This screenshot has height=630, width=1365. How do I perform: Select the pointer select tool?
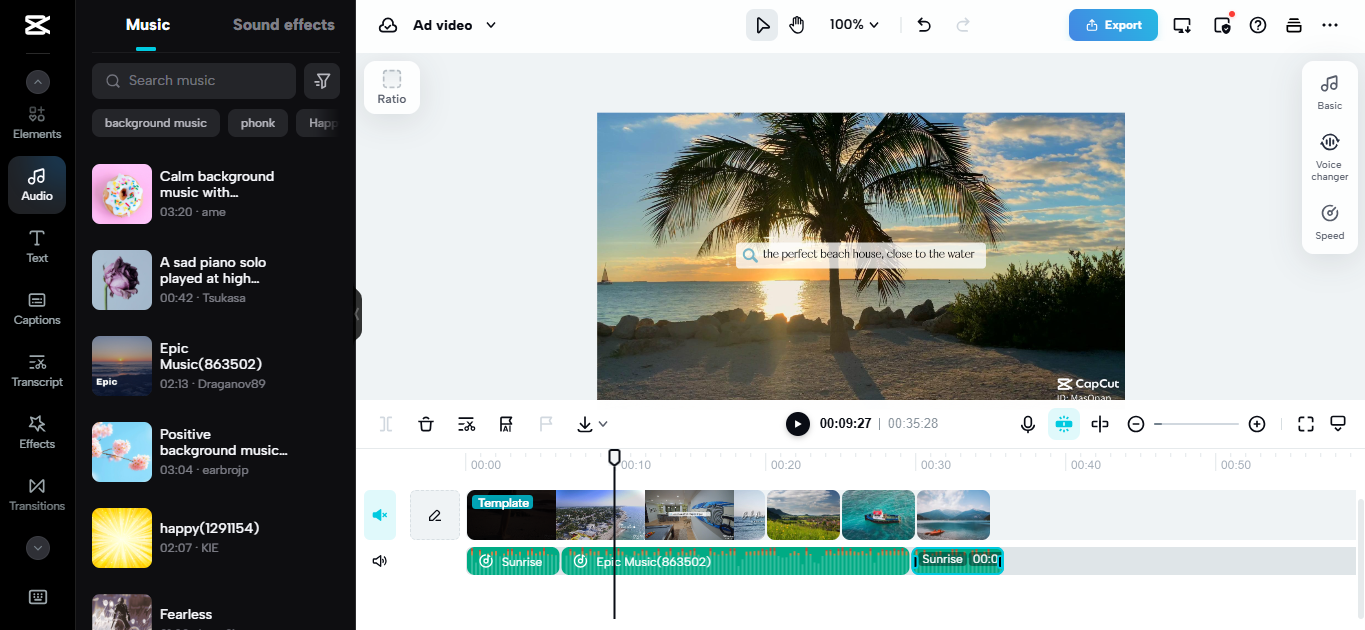[762, 25]
